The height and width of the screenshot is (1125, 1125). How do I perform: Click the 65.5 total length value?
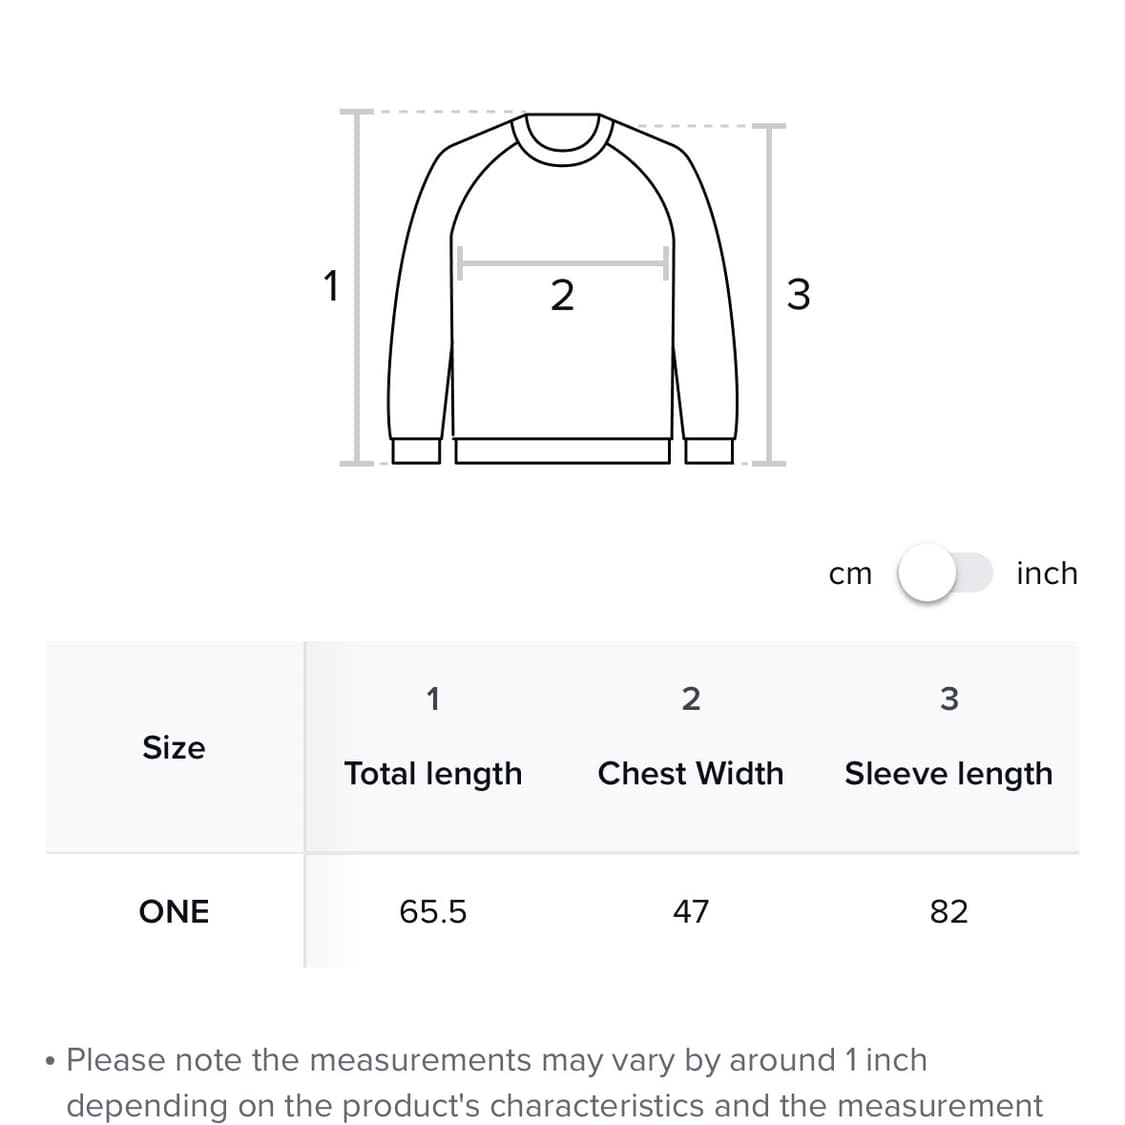click(x=433, y=911)
